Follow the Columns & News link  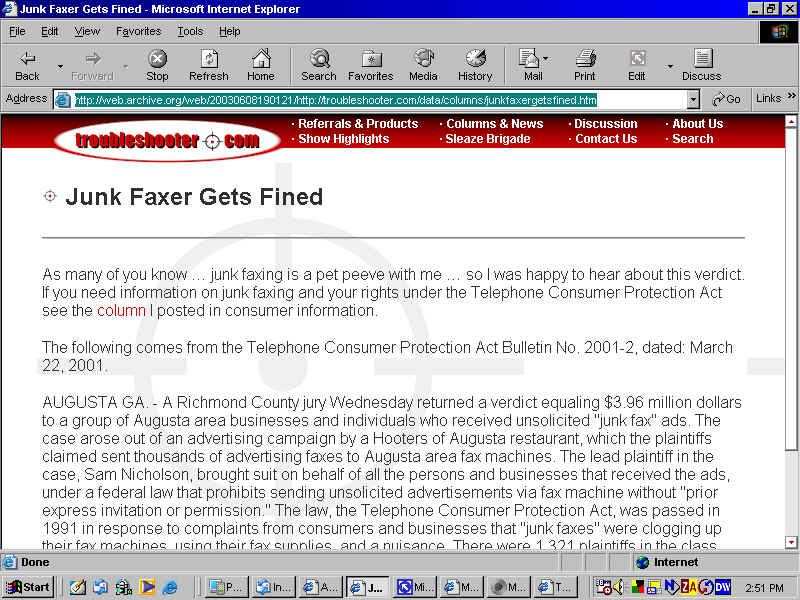click(x=494, y=123)
